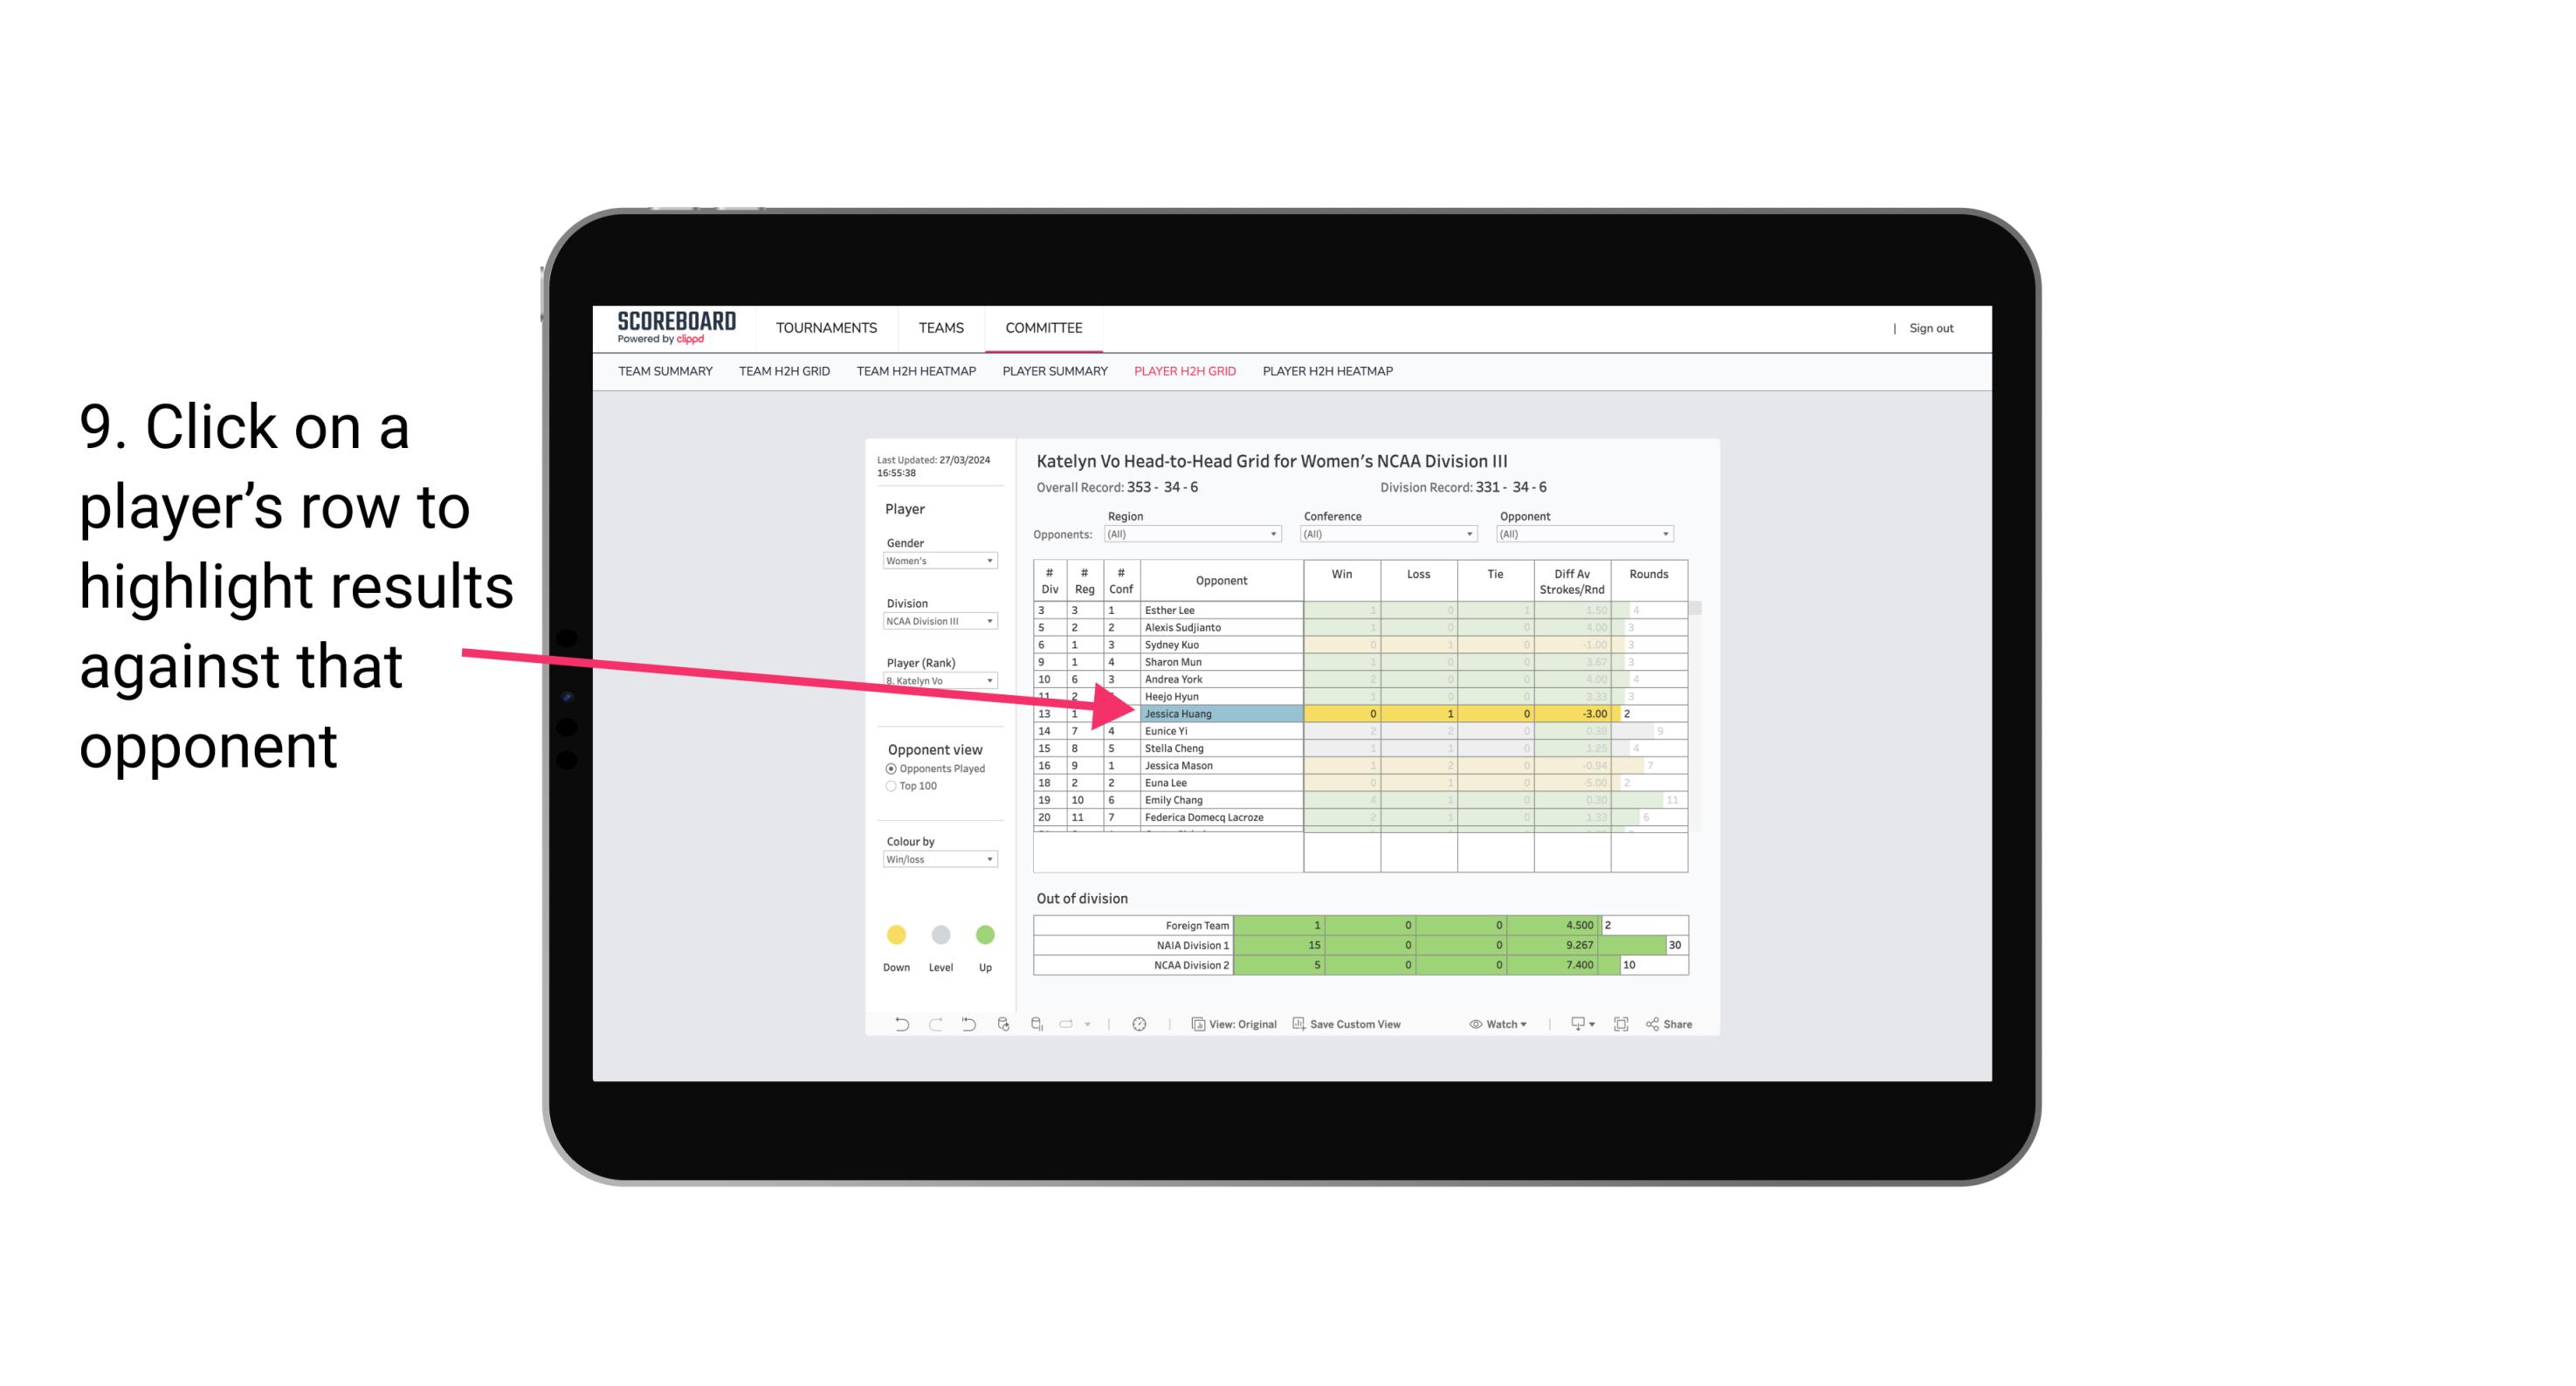The width and height of the screenshot is (2576, 1386).
Task: Select the yellow Down color swatch
Action: tap(896, 932)
